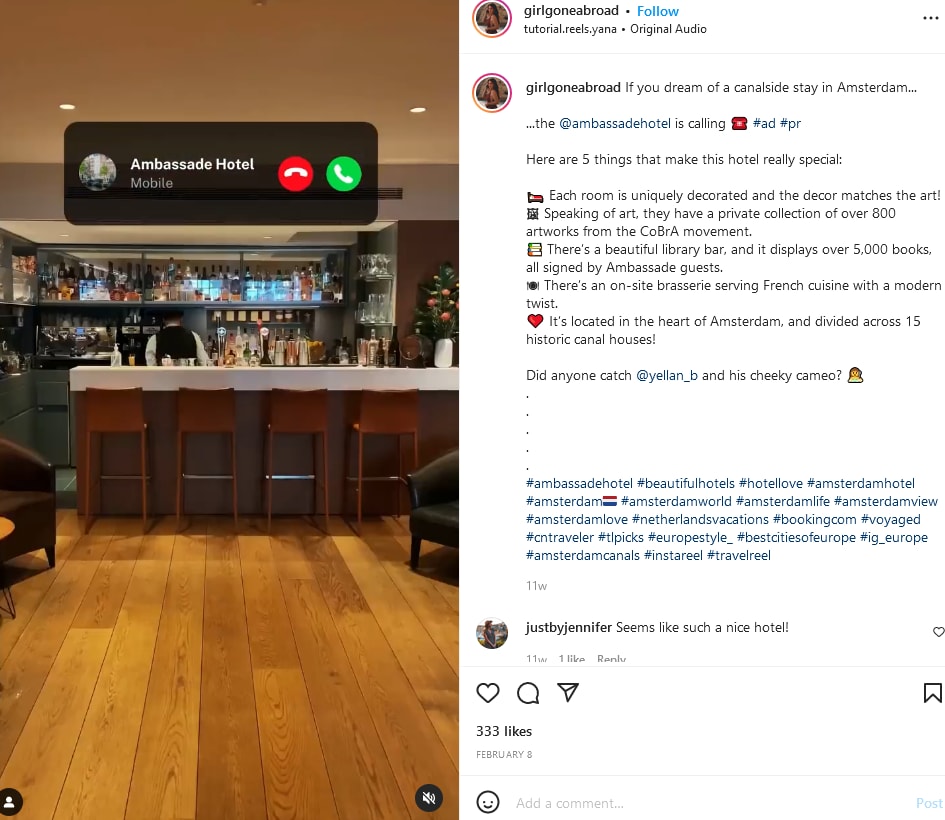This screenshot has height=820, width=945.
Task: Follow girlgoneabroad
Action: pyautogui.click(x=658, y=11)
